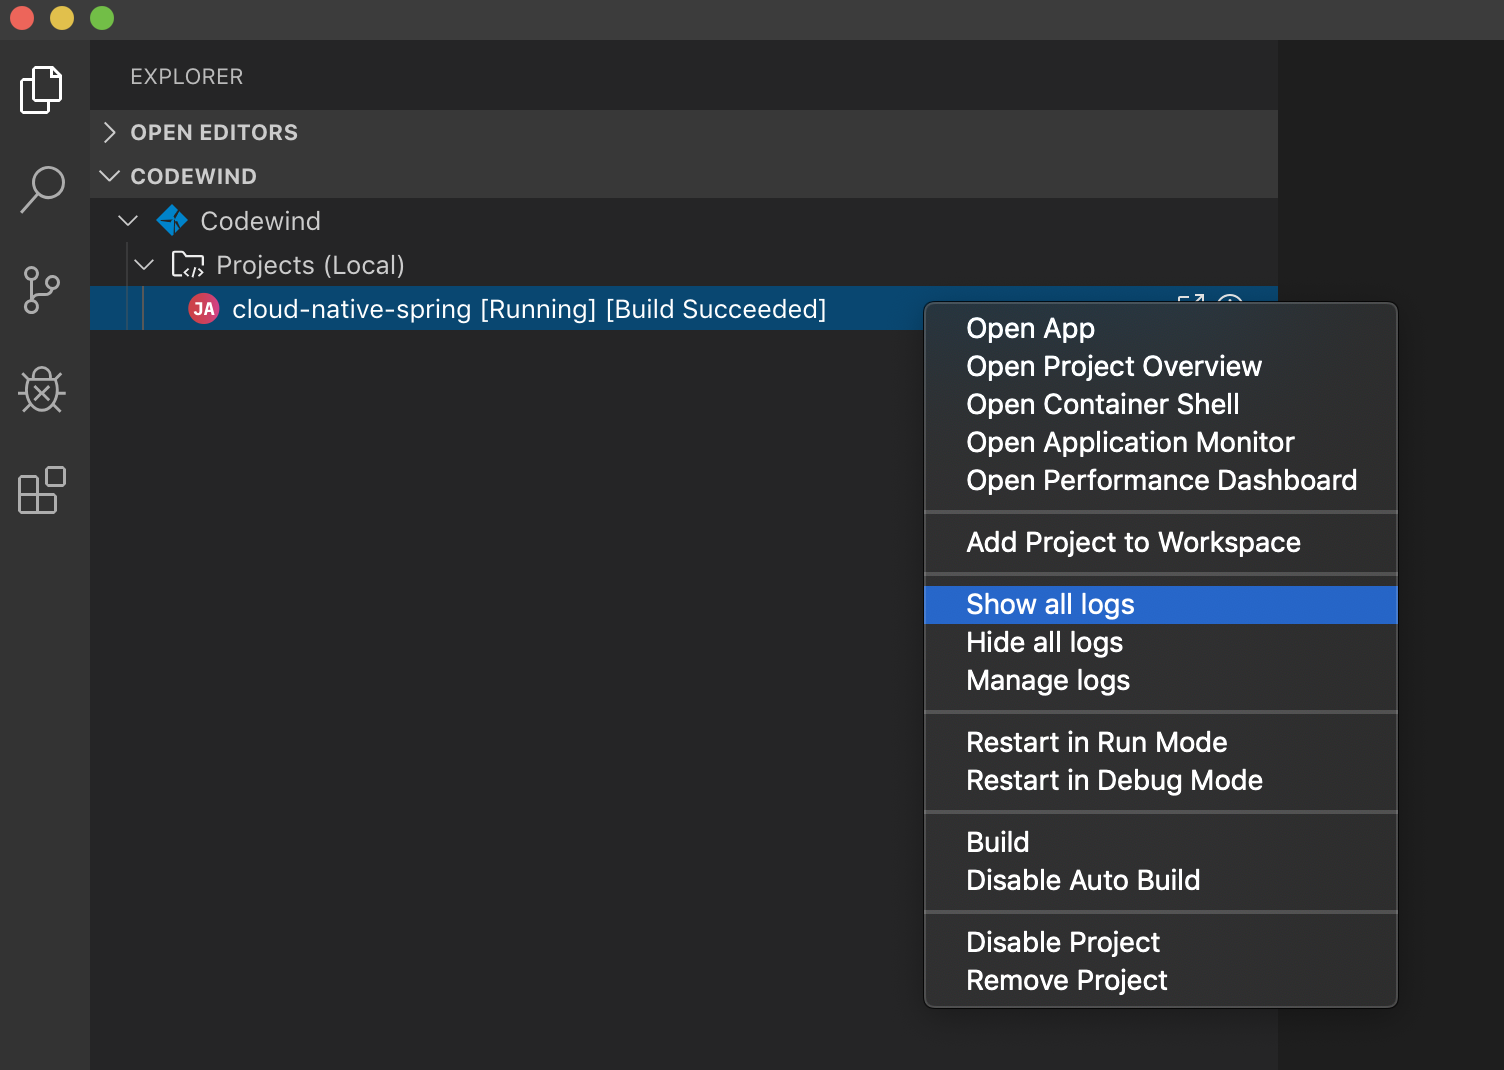This screenshot has width=1504, height=1070.
Task: Collapse the Codewind tree node chevron
Action: point(128,220)
